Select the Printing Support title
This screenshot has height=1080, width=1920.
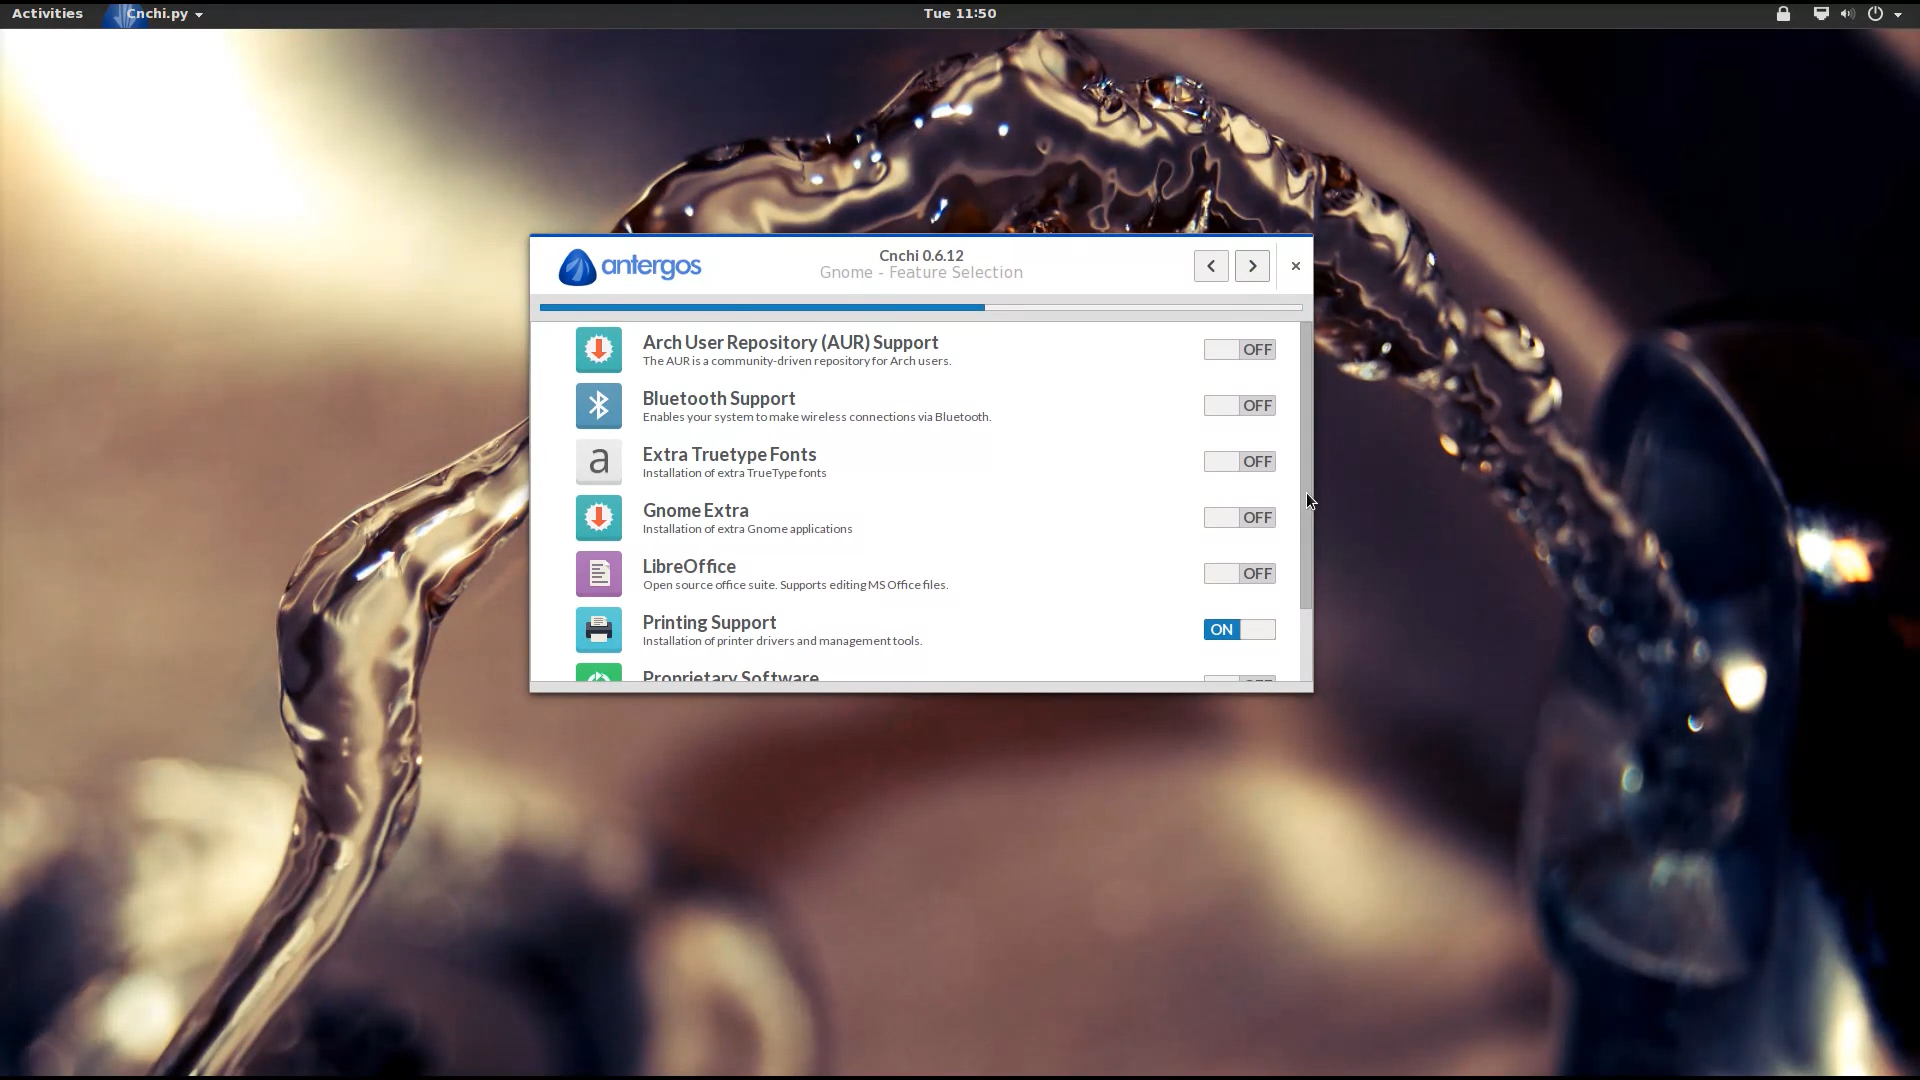[x=709, y=623]
